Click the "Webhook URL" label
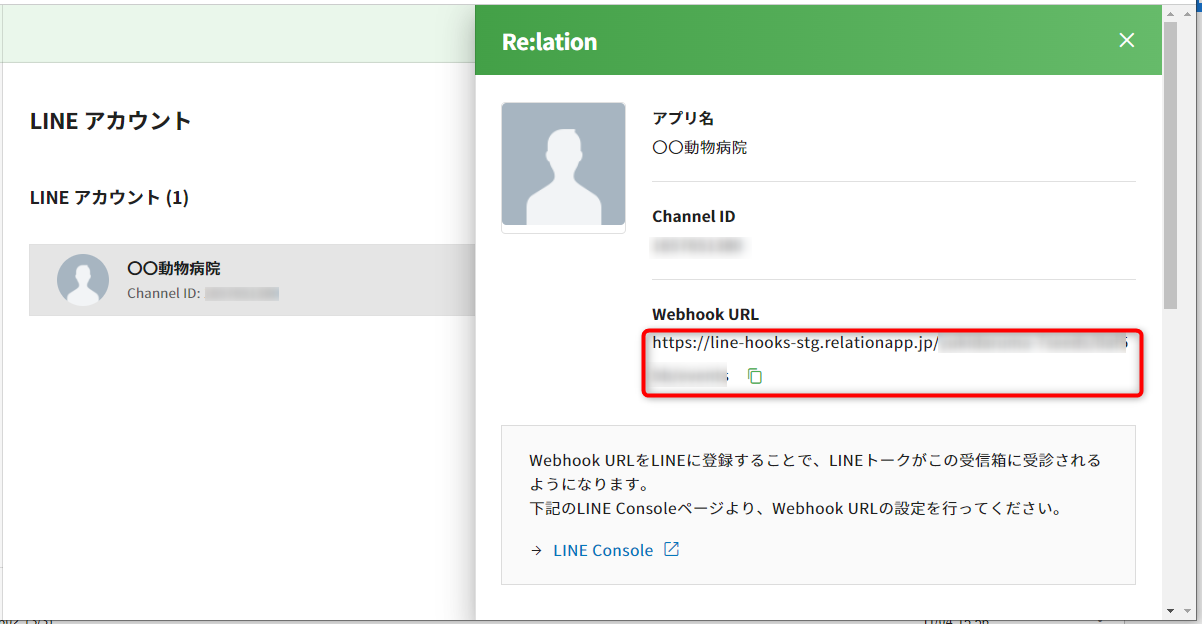This screenshot has height=624, width=1202. point(705,314)
